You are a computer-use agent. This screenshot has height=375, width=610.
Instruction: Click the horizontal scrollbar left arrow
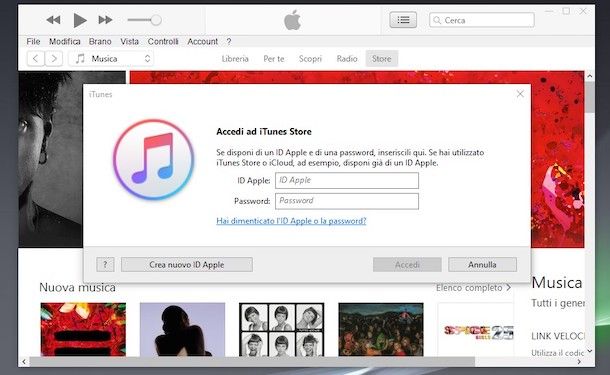point(24,362)
